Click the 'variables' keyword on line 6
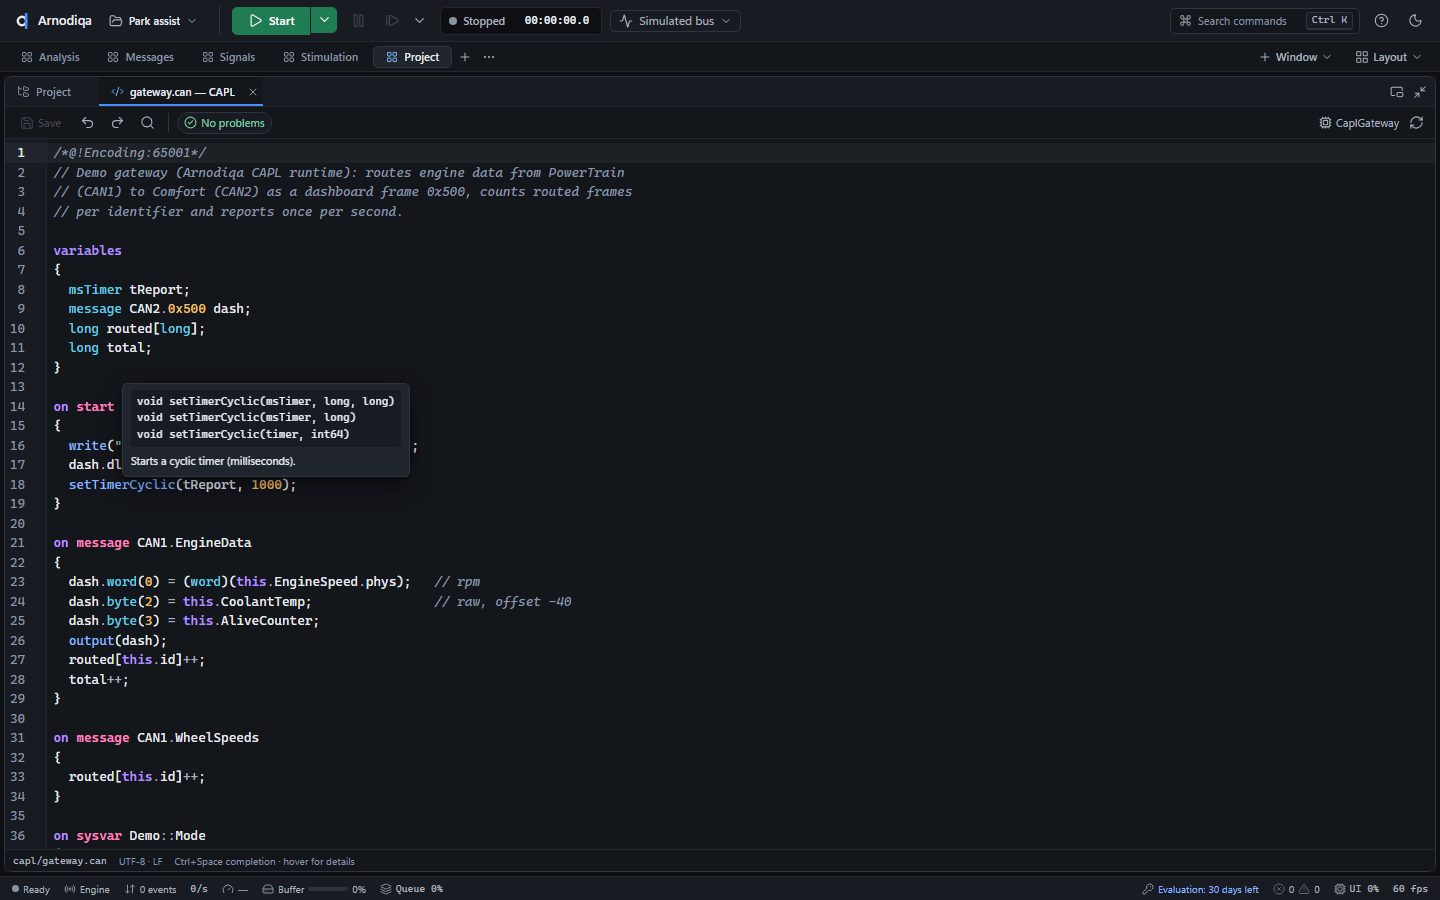The height and width of the screenshot is (900, 1440). point(87,251)
